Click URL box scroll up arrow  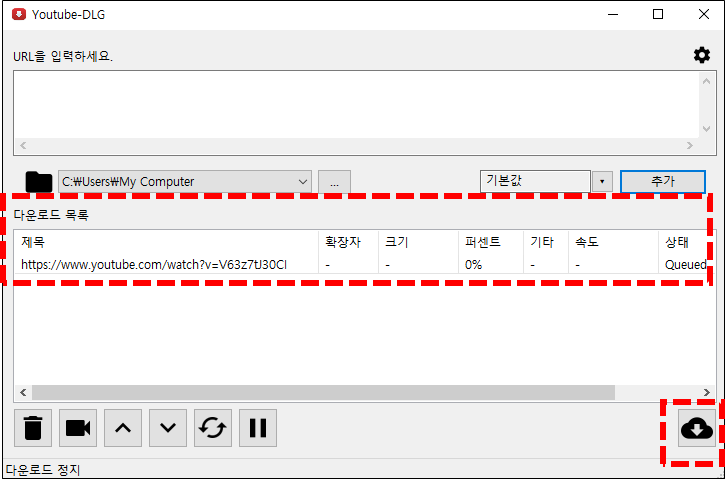[707, 81]
